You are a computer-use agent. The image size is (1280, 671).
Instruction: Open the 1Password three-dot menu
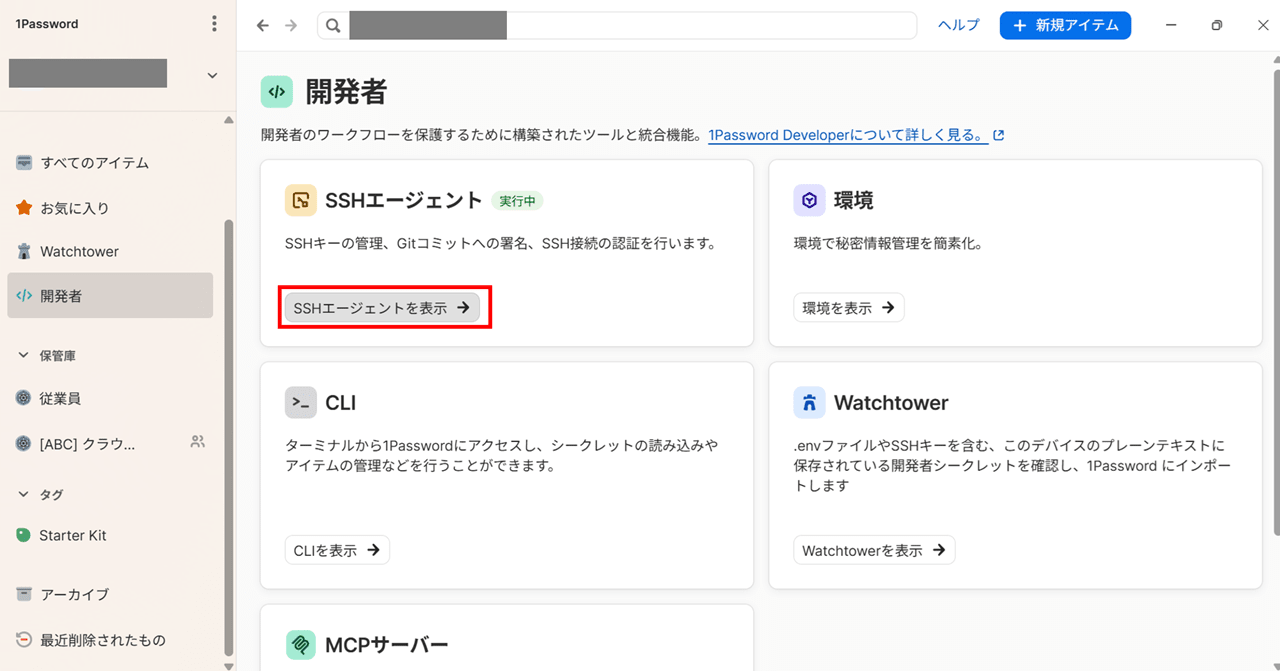(213, 24)
